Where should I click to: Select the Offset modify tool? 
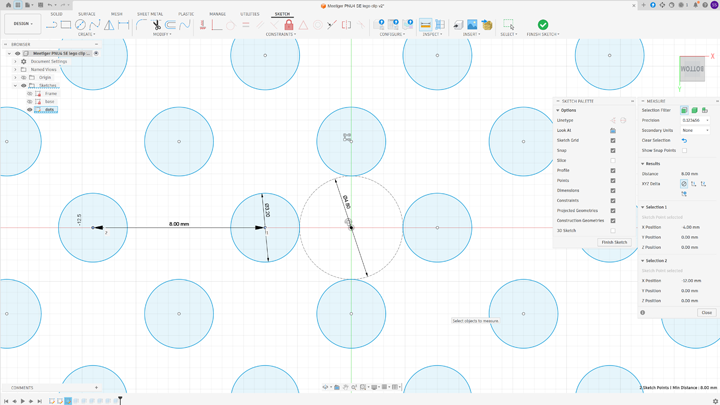(x=170, y=25)
